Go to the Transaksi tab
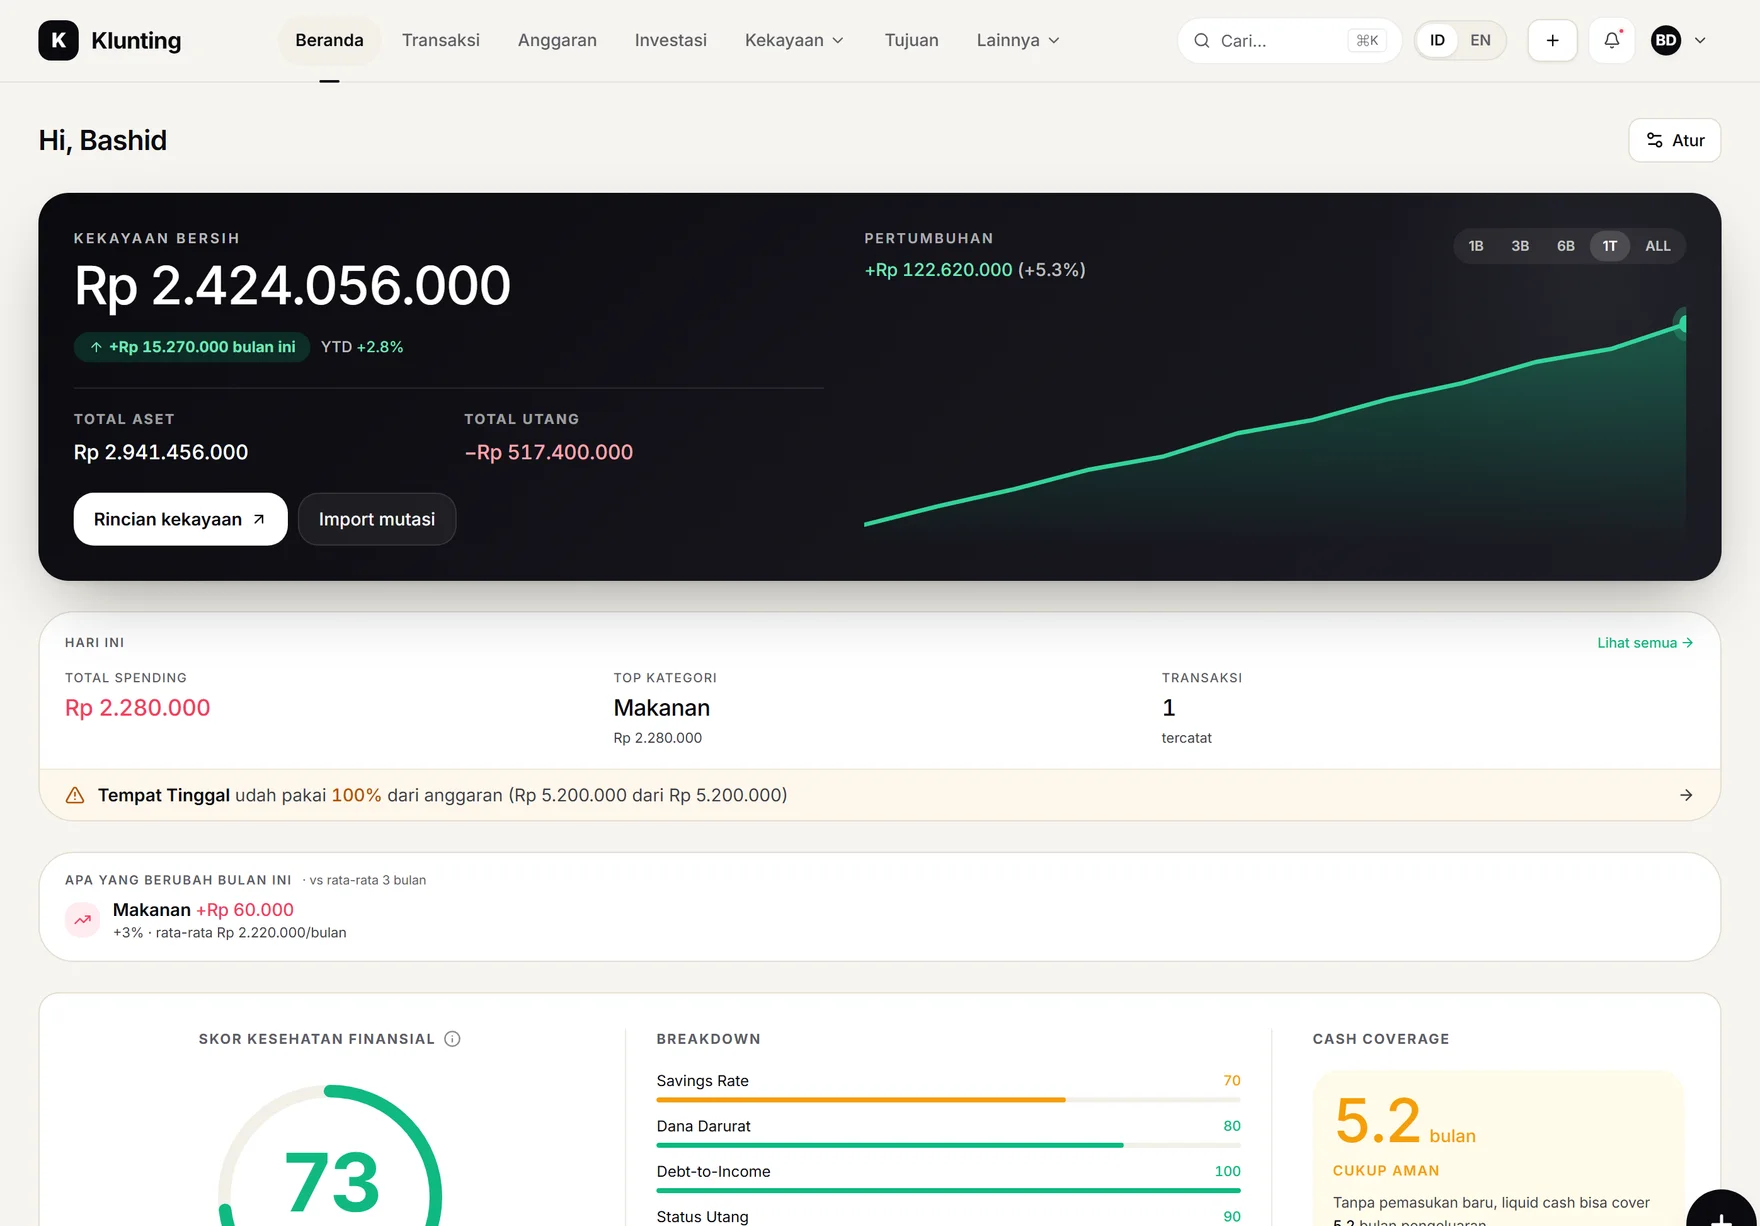This screenshot has width=1760, height=1226. tap(440, 41)
